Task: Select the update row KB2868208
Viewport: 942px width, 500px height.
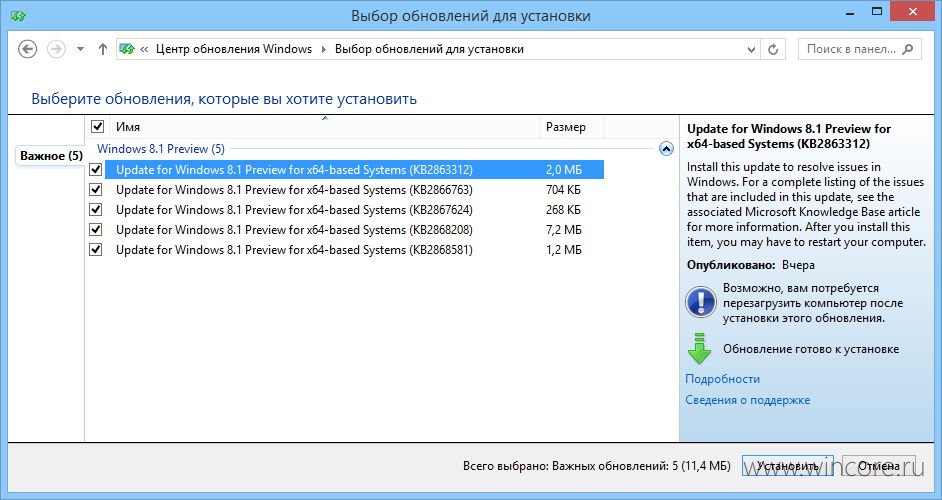Action: [x=354, y=230]
